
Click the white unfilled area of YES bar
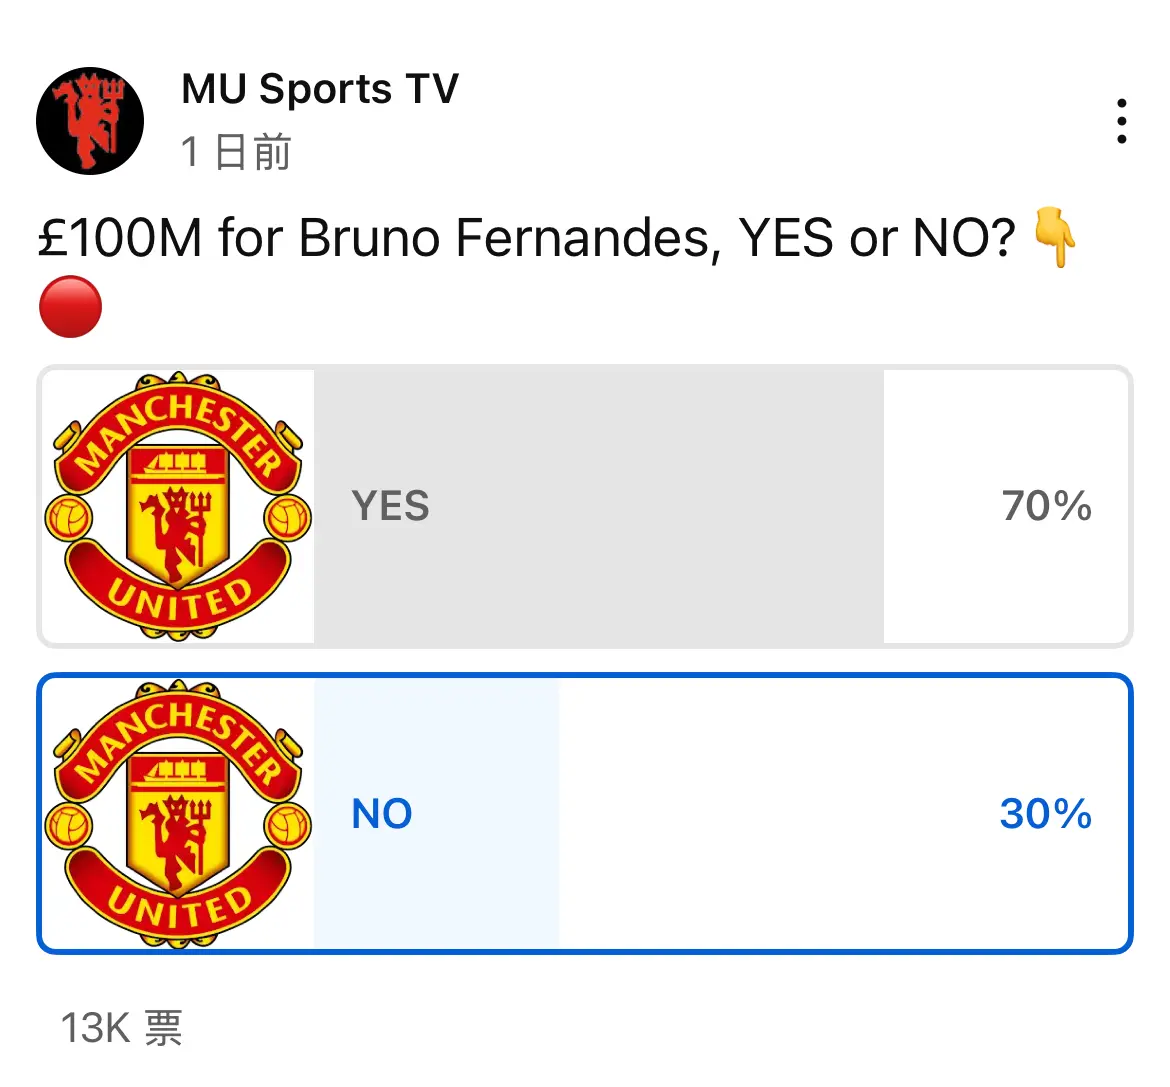1005,507
